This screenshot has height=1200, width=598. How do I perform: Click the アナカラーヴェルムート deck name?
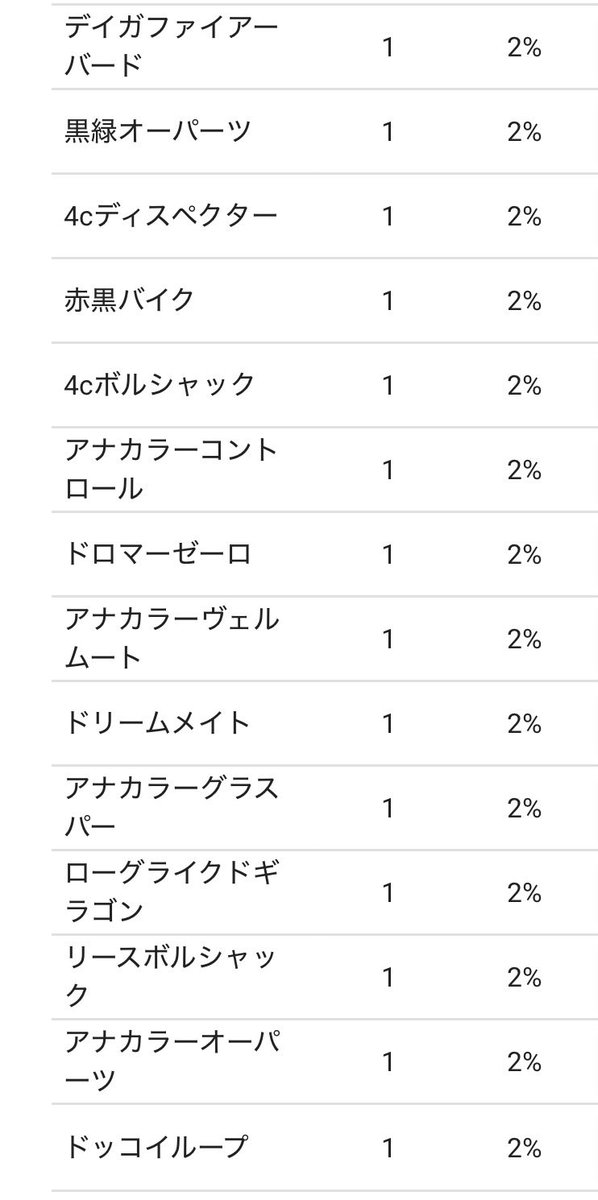[171, 638]
